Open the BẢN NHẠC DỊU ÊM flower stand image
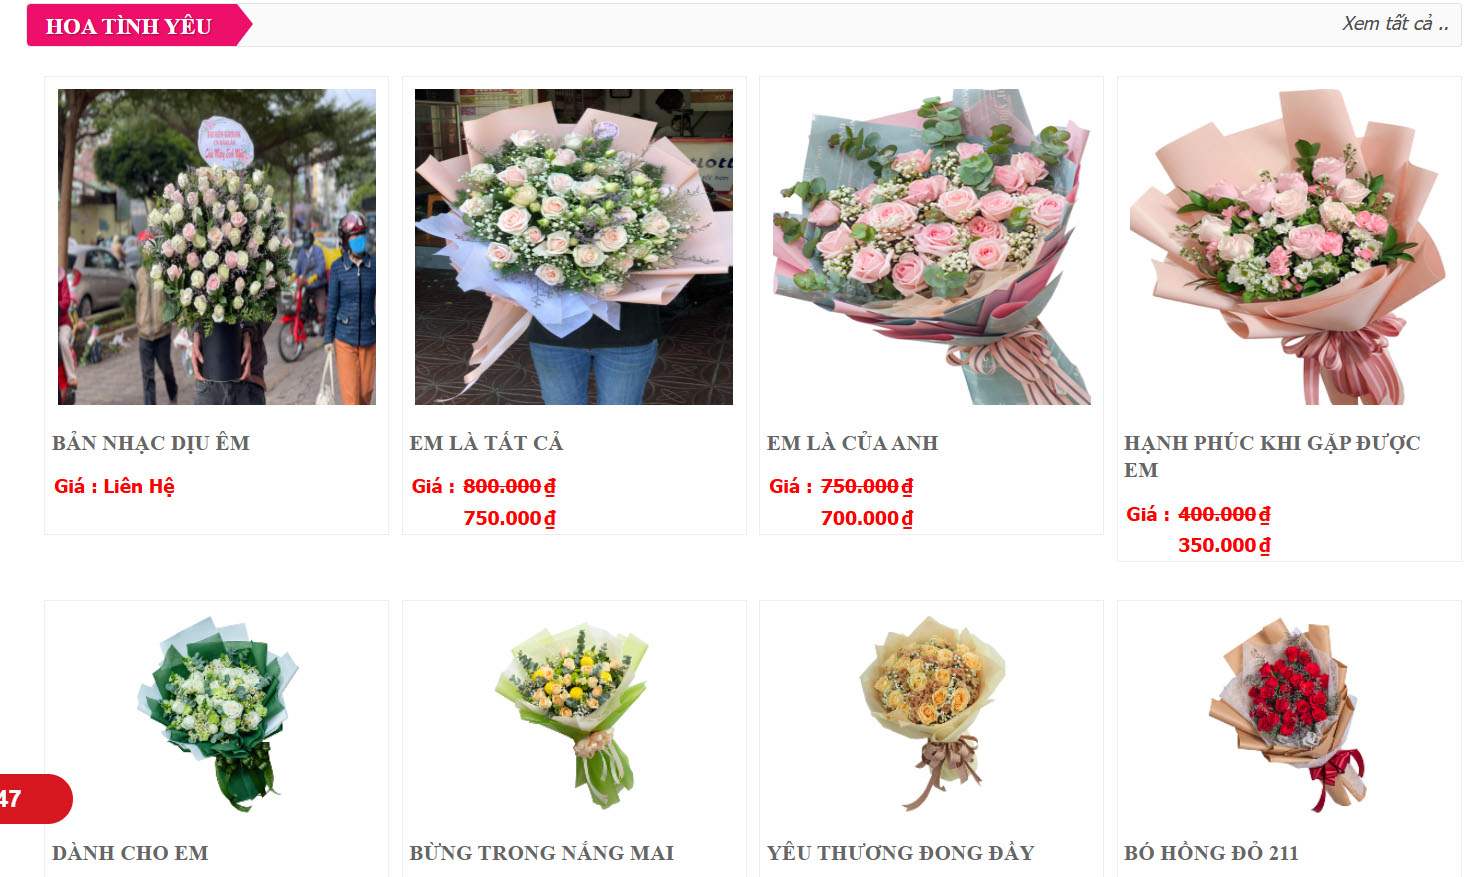Image resolution: width=1470 pixels, height=877 pixels. (217, 247)
